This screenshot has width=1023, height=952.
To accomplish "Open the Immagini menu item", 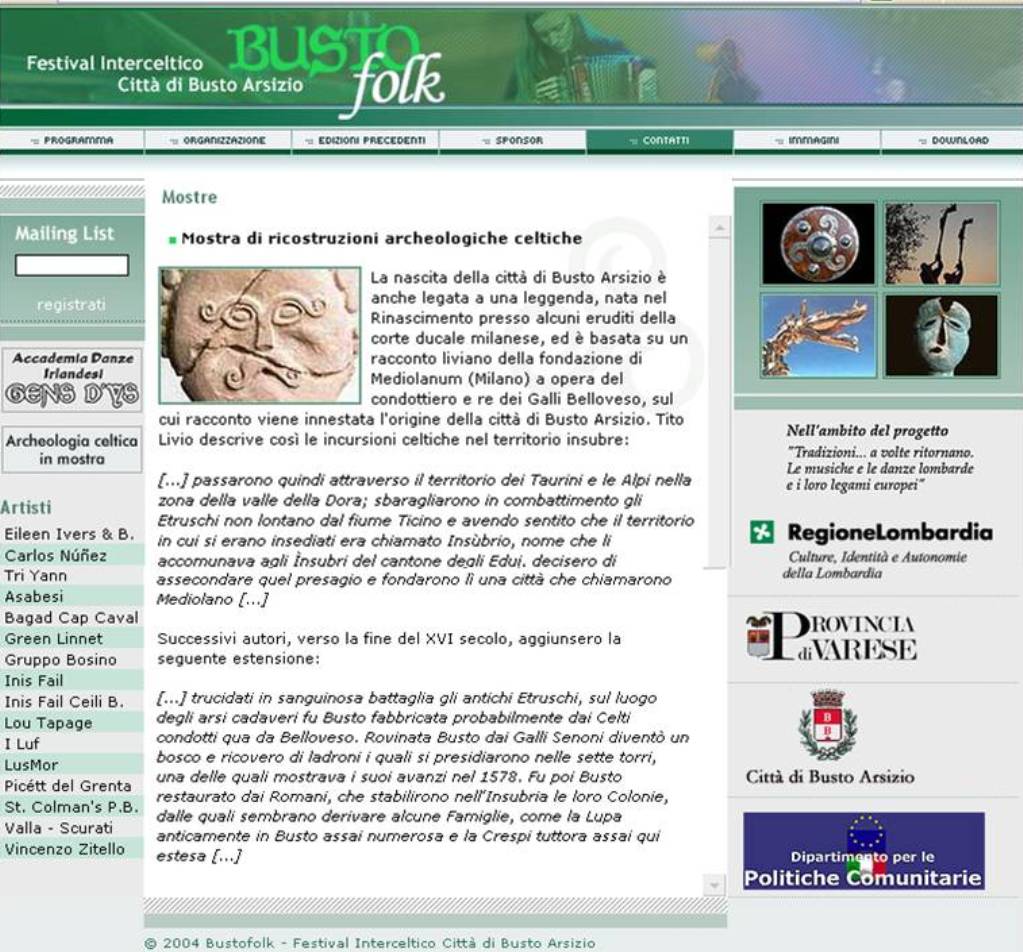I will coord(807,140).
